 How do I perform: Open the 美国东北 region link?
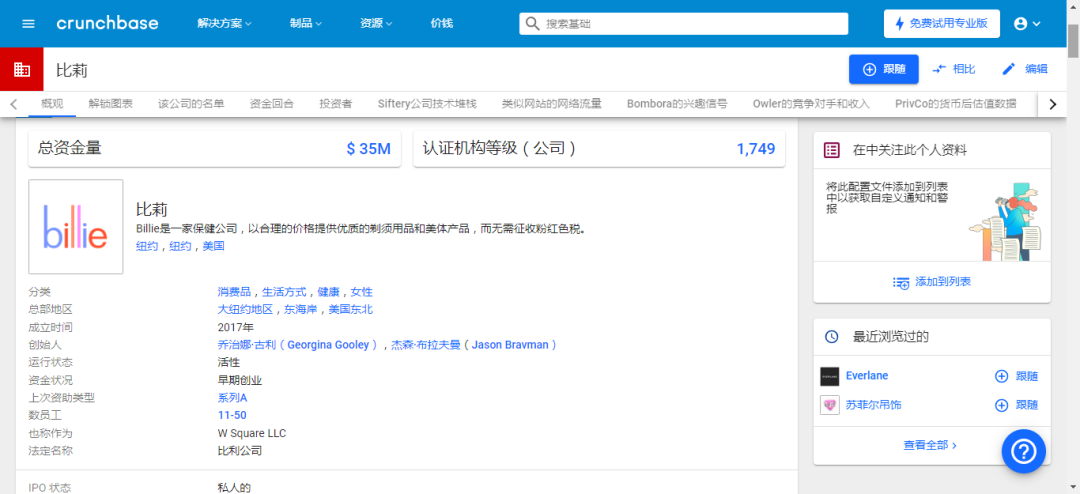[350, 309]
